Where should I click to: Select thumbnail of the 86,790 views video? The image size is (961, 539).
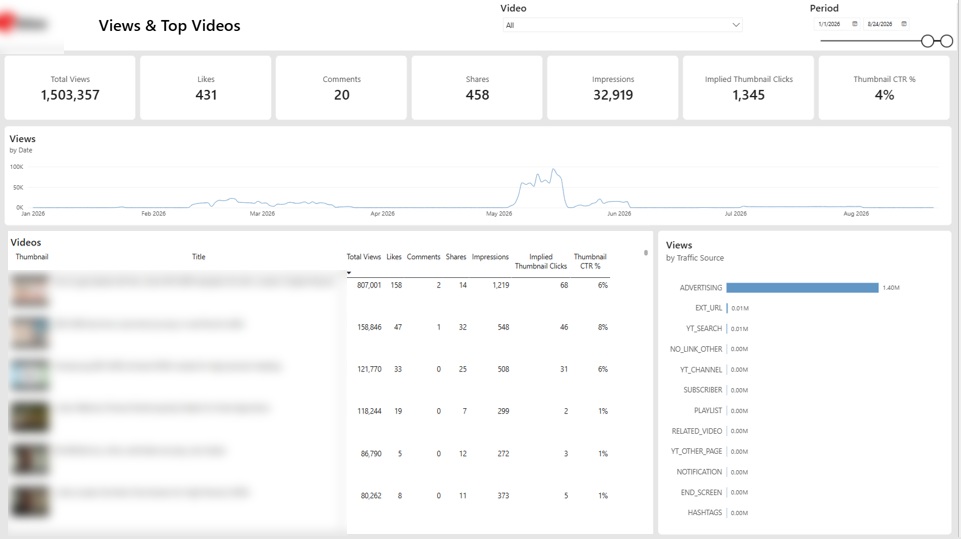point(29,459)
